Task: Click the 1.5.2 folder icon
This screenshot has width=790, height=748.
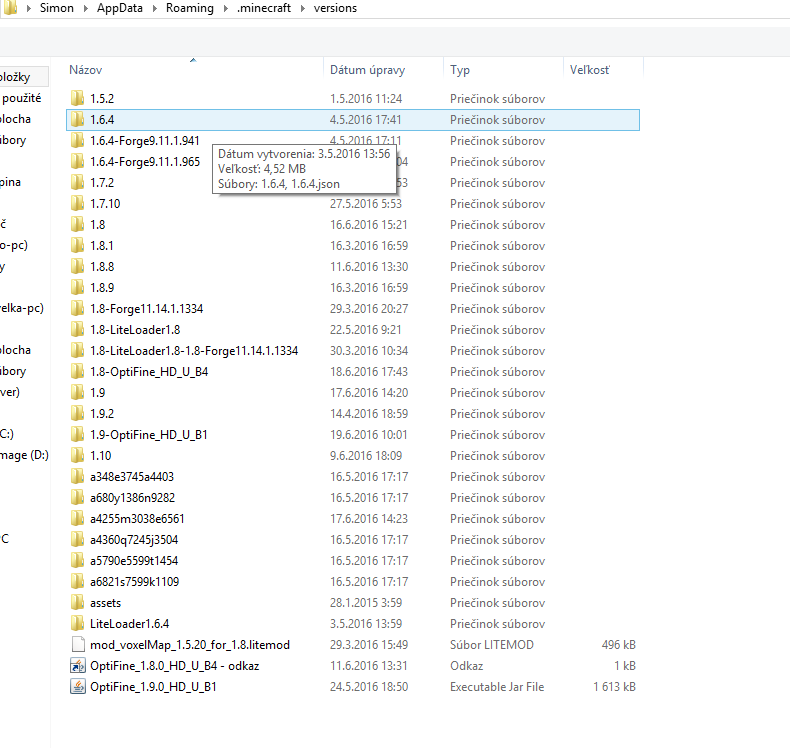Action: 78,99
